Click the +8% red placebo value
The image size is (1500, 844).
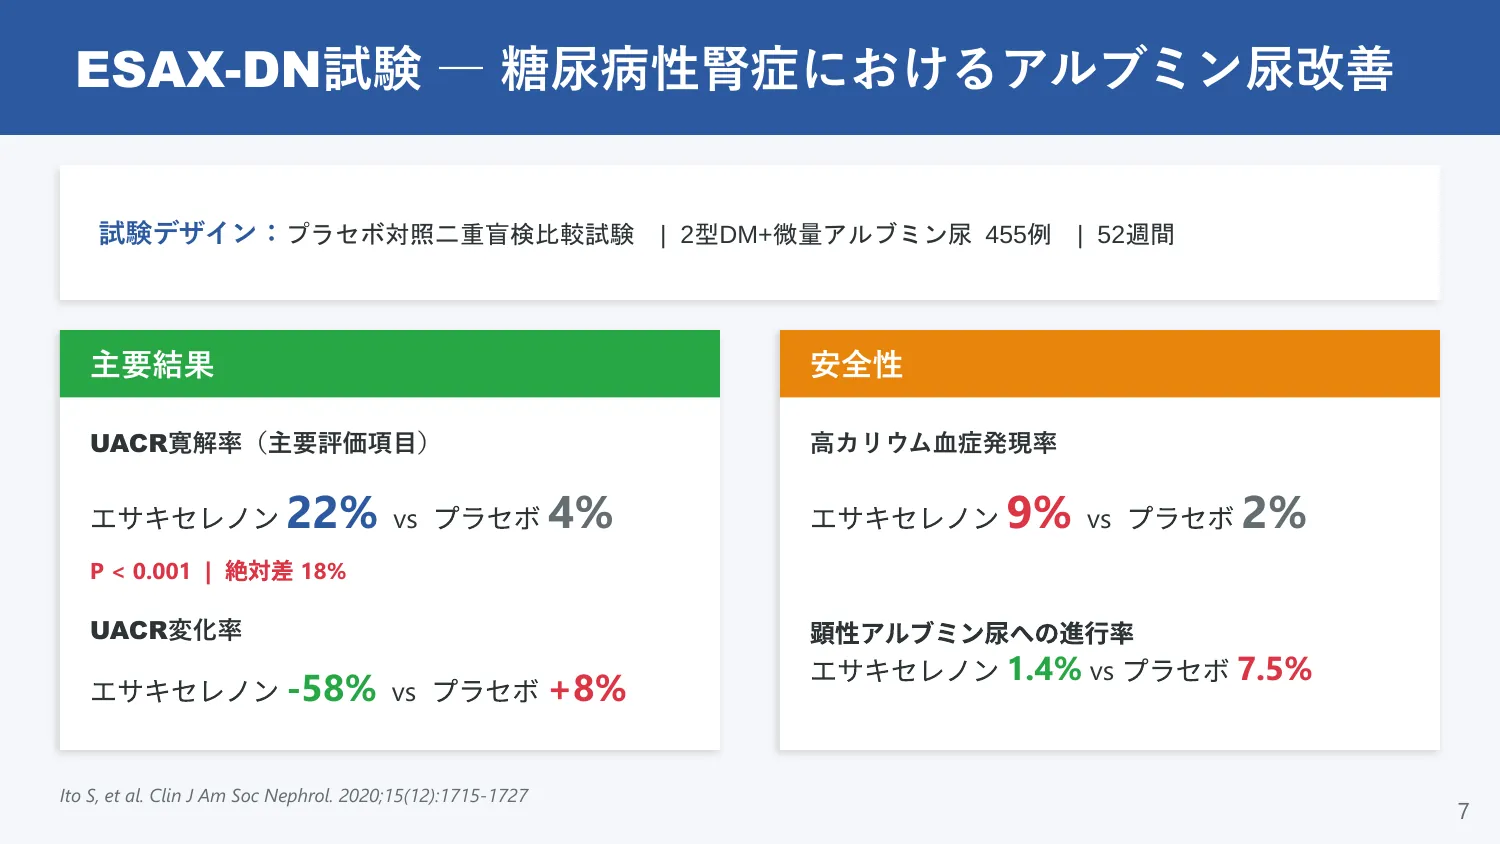(x=587, y=689)
